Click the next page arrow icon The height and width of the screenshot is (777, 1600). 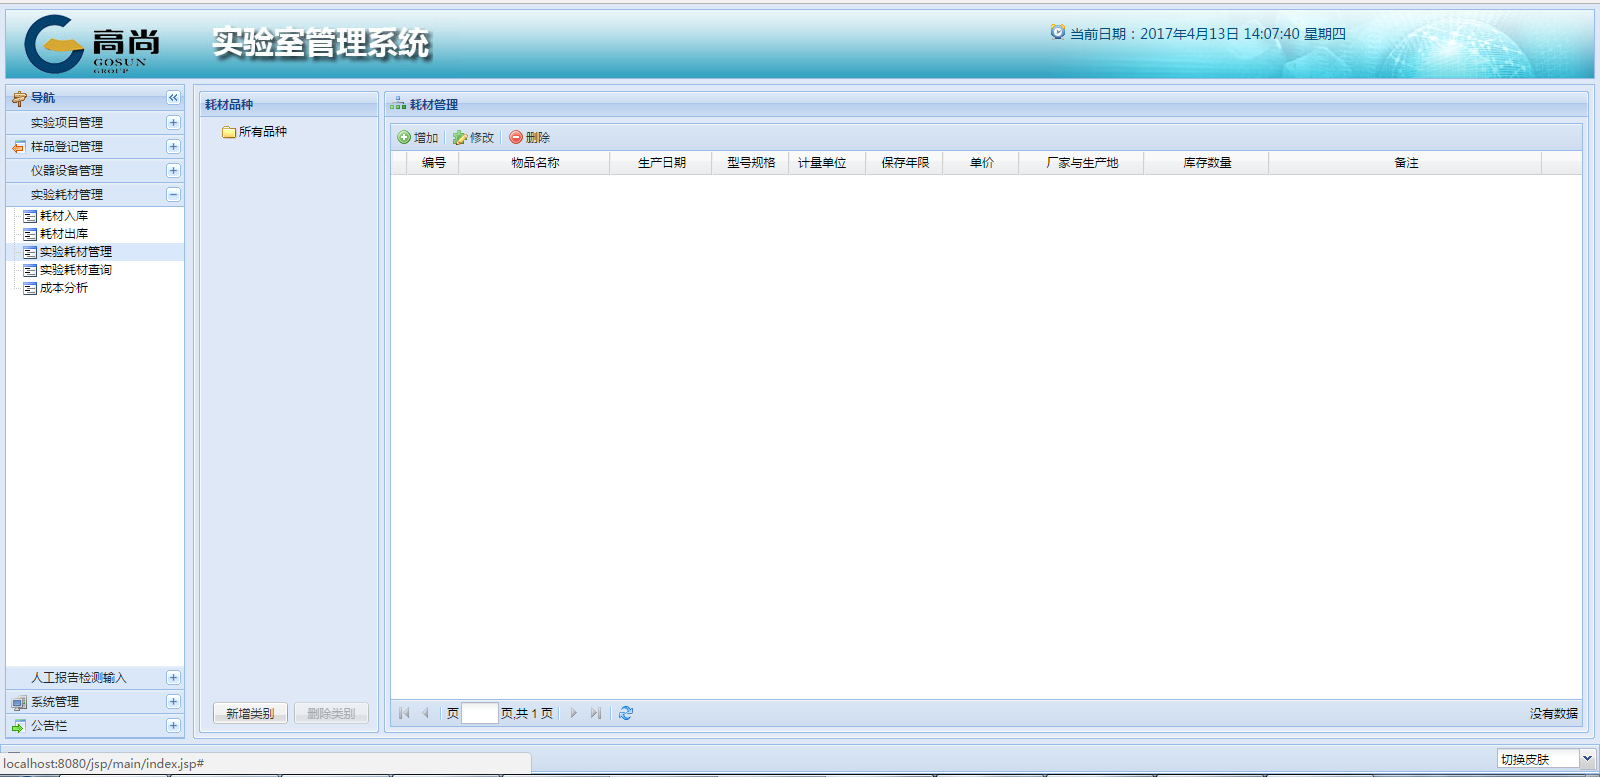point(574,713)
